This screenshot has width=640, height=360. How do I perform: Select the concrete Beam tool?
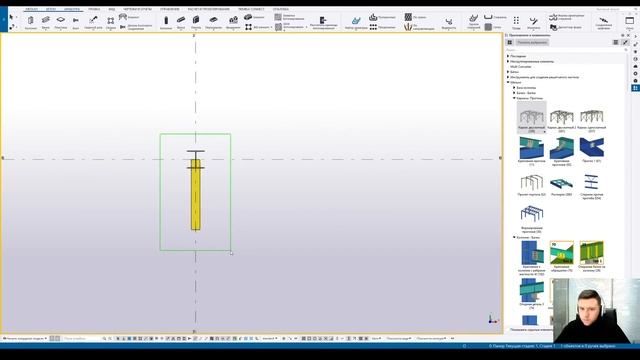coord(181,22)
